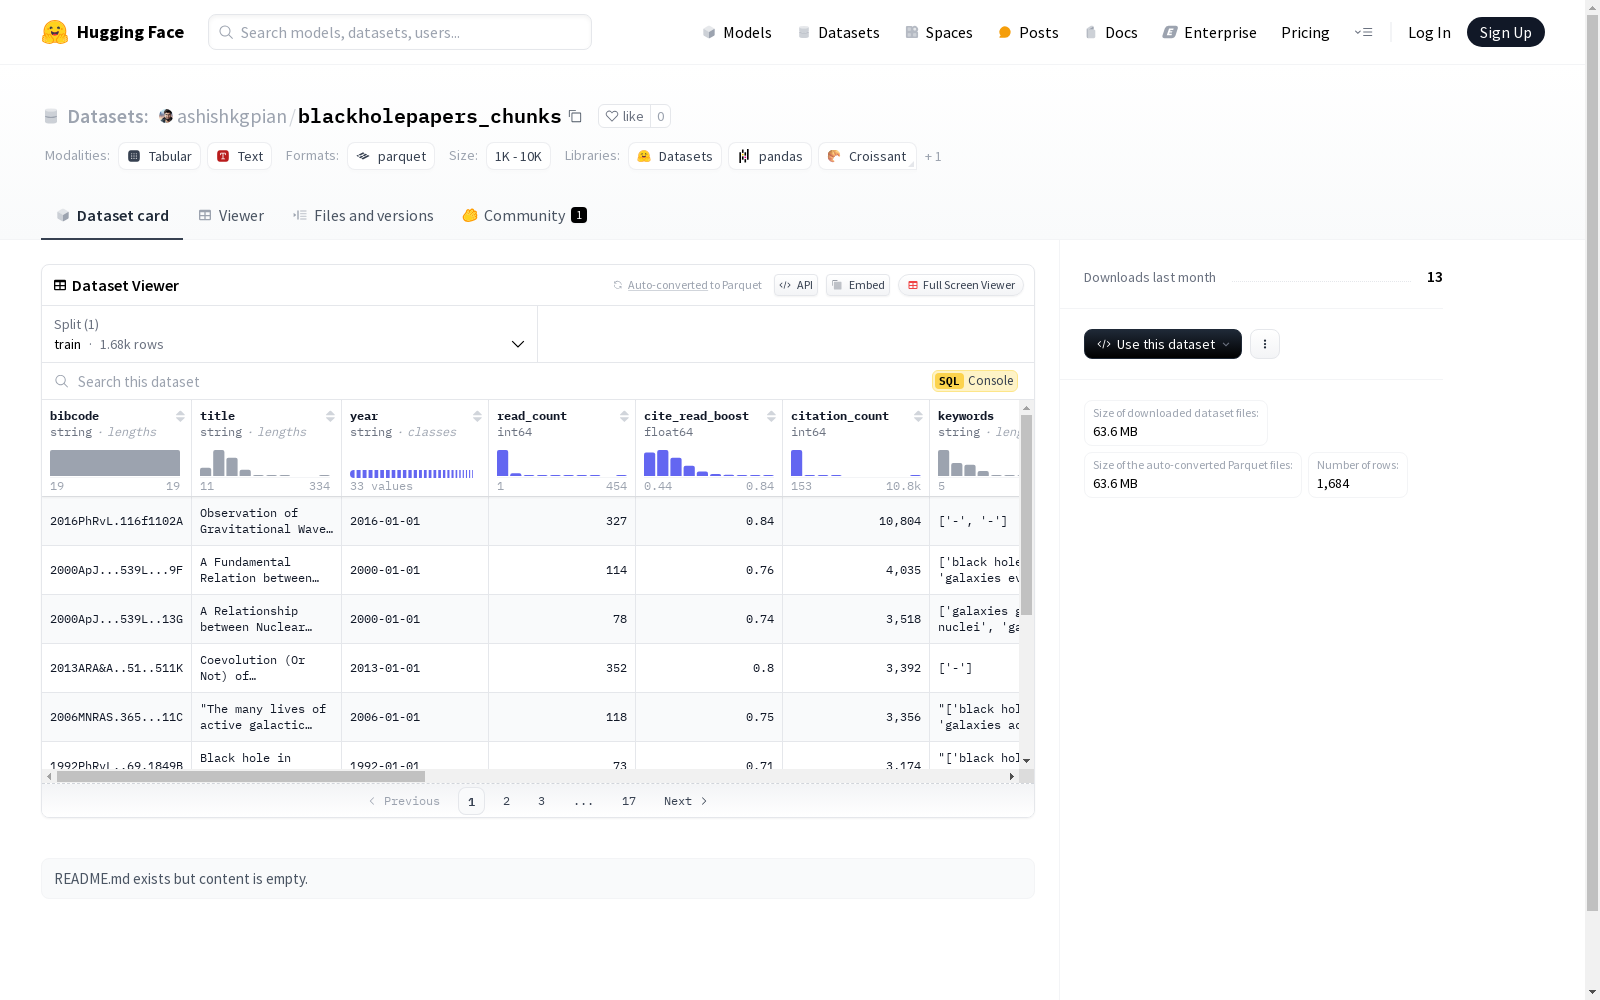
Task: Go to page 17 of the dataset
Action: tap(629, 801)
